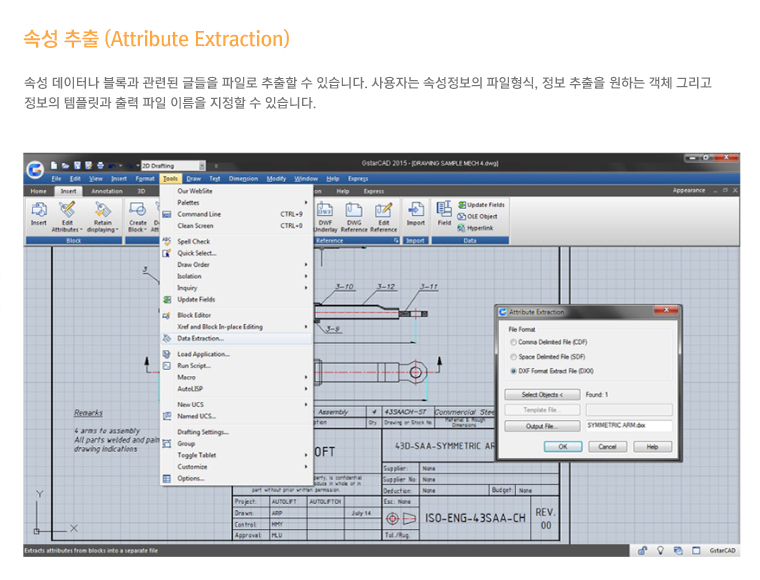
Task: Click the Edit Attributes icon
Action: (x=67, y=210)
